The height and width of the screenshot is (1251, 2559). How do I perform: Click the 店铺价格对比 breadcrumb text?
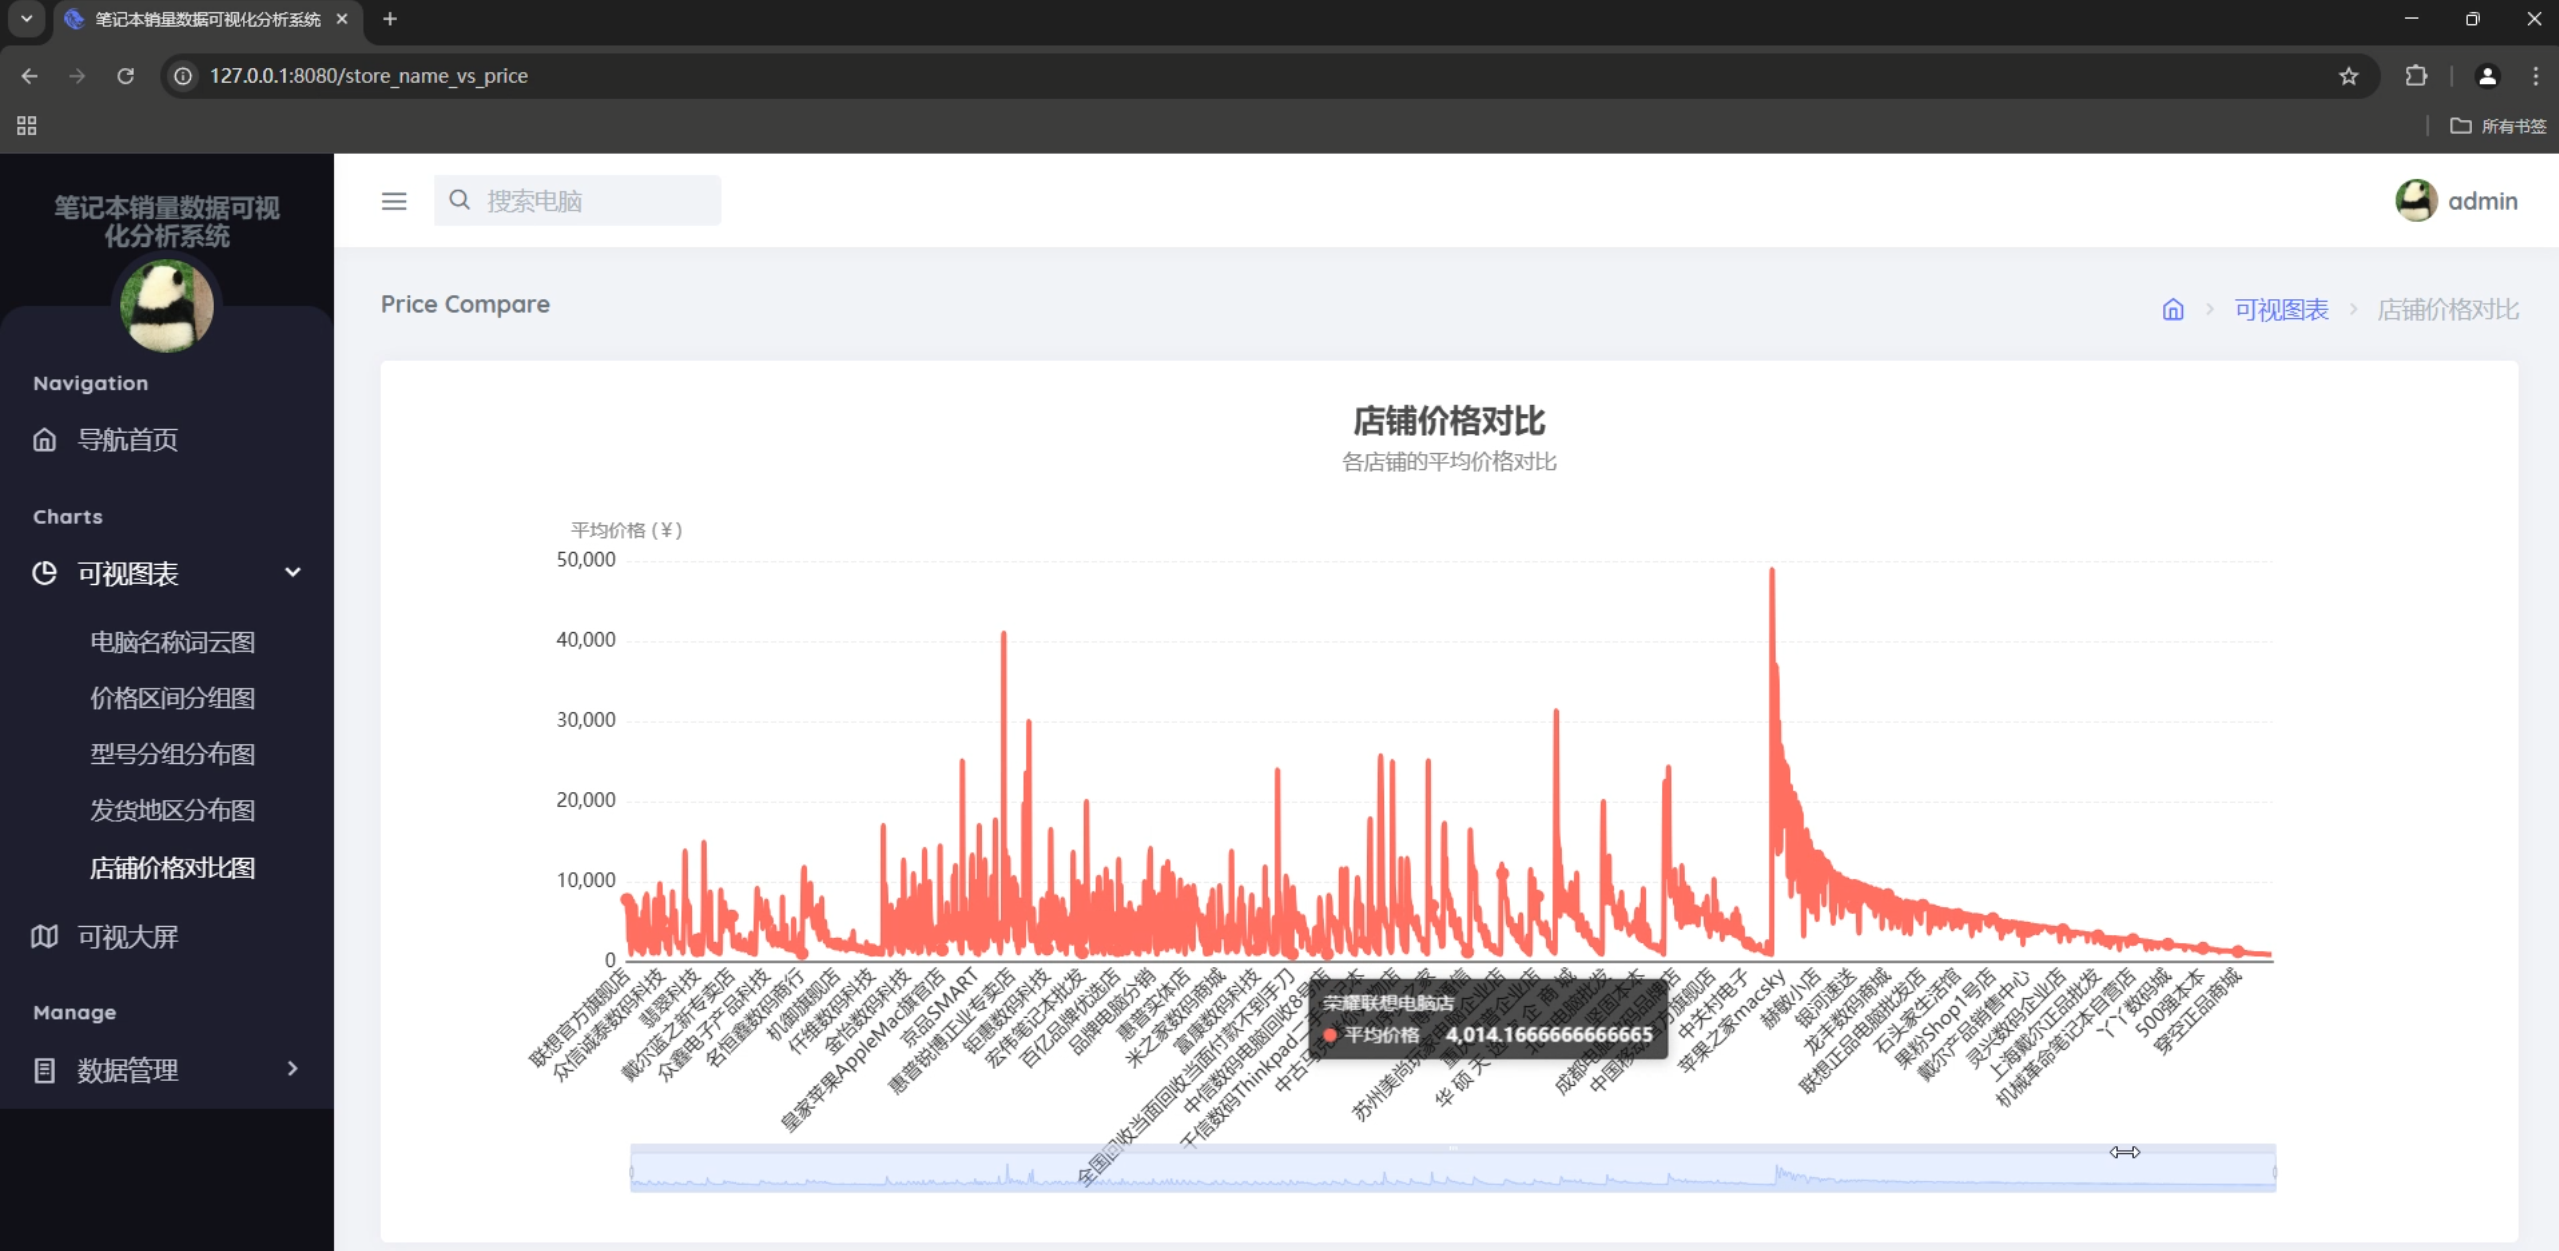click(2447, 310)
